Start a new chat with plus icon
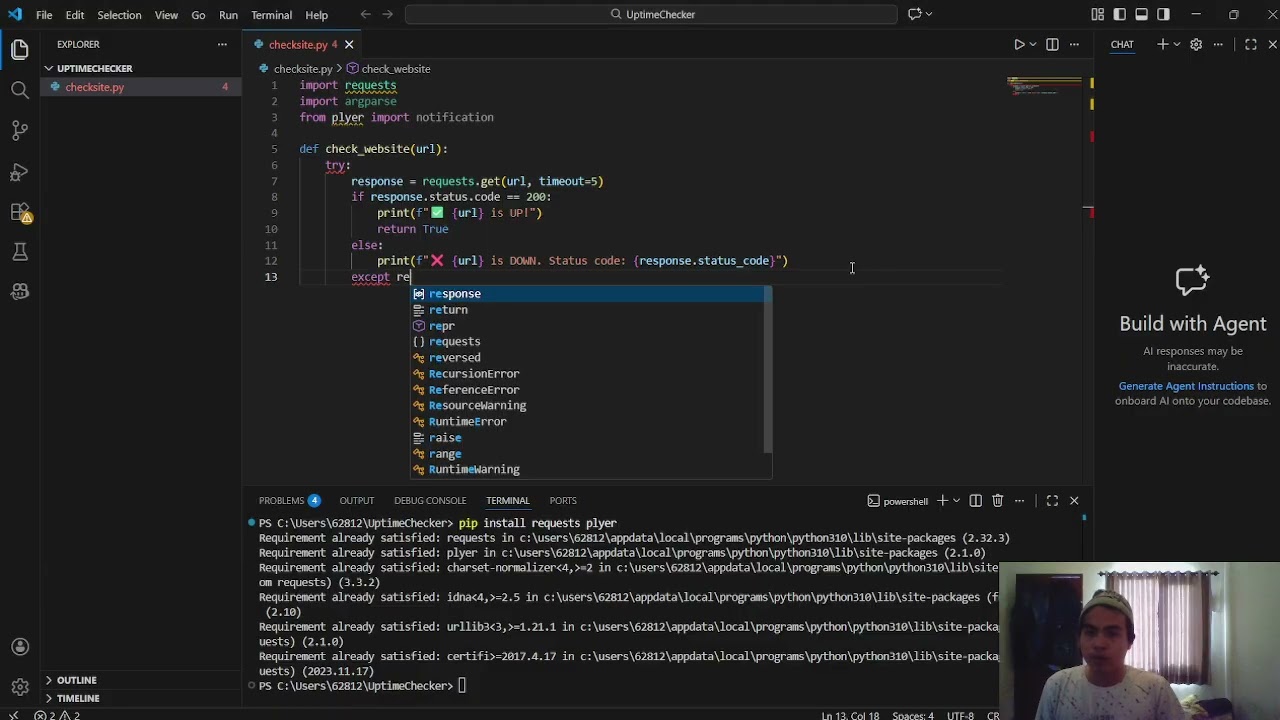The width and height of the screenshot is (1280, 720). pos(1162,44)
